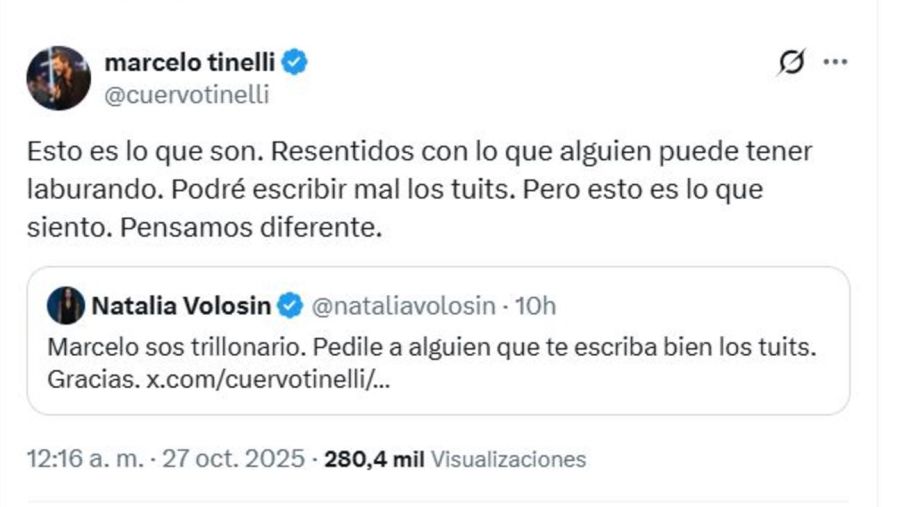Open the Grok slashed-circle icon
Image resolution: width=900 pixels, height=507 pixels.
pos(790,62)
